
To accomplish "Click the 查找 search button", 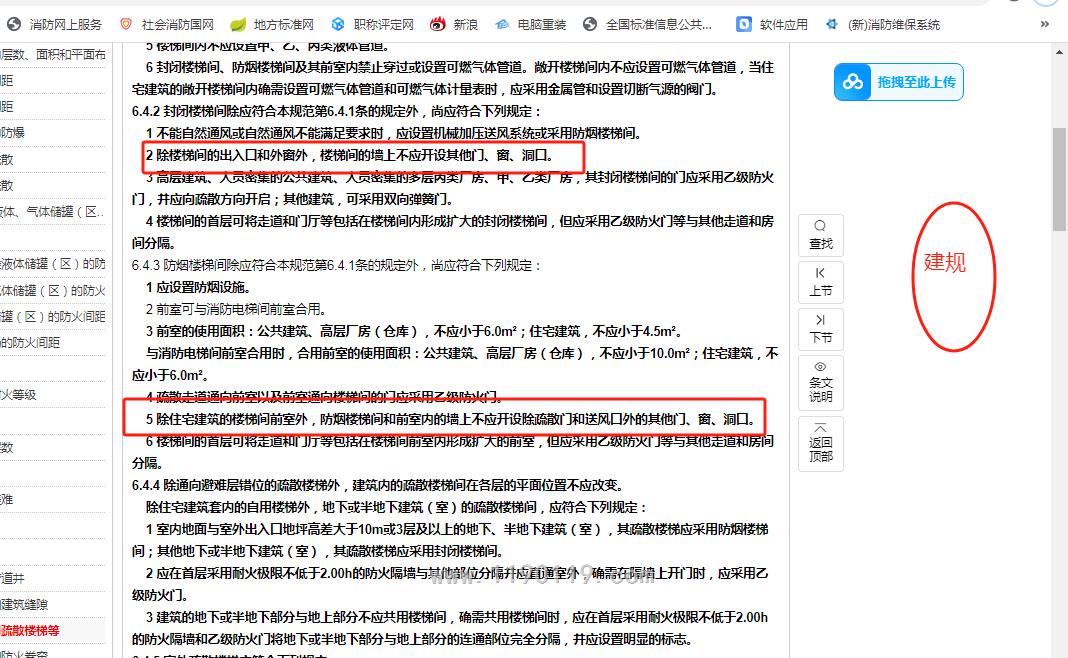I will (x=821, y=235).
